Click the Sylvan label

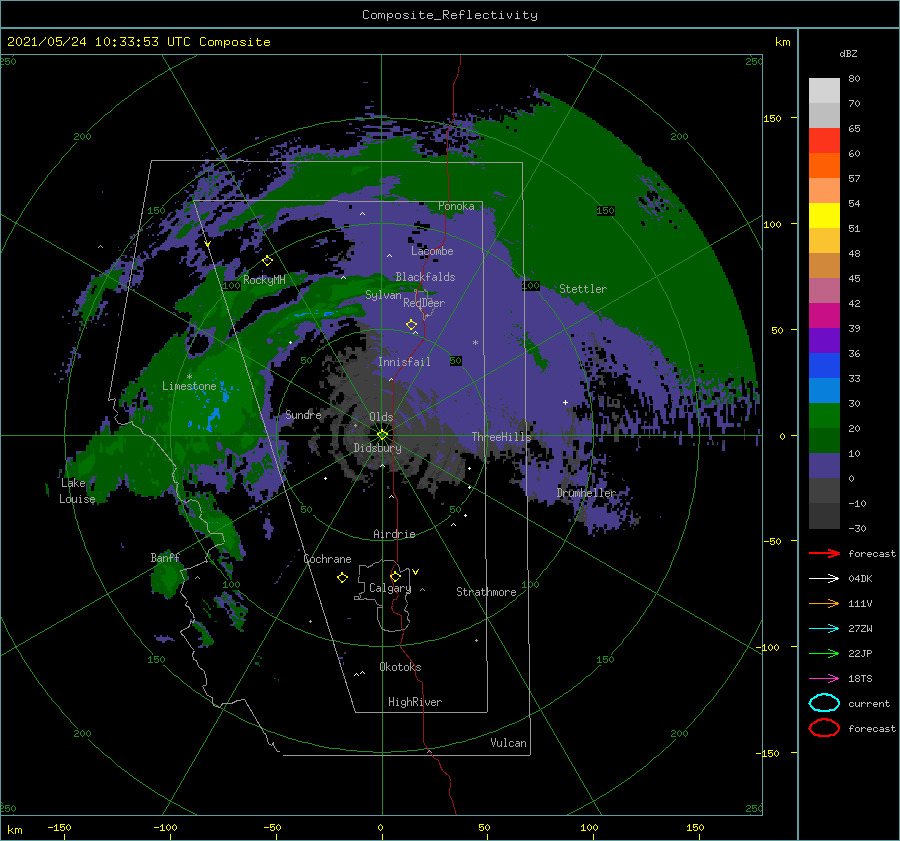(383, 295)
